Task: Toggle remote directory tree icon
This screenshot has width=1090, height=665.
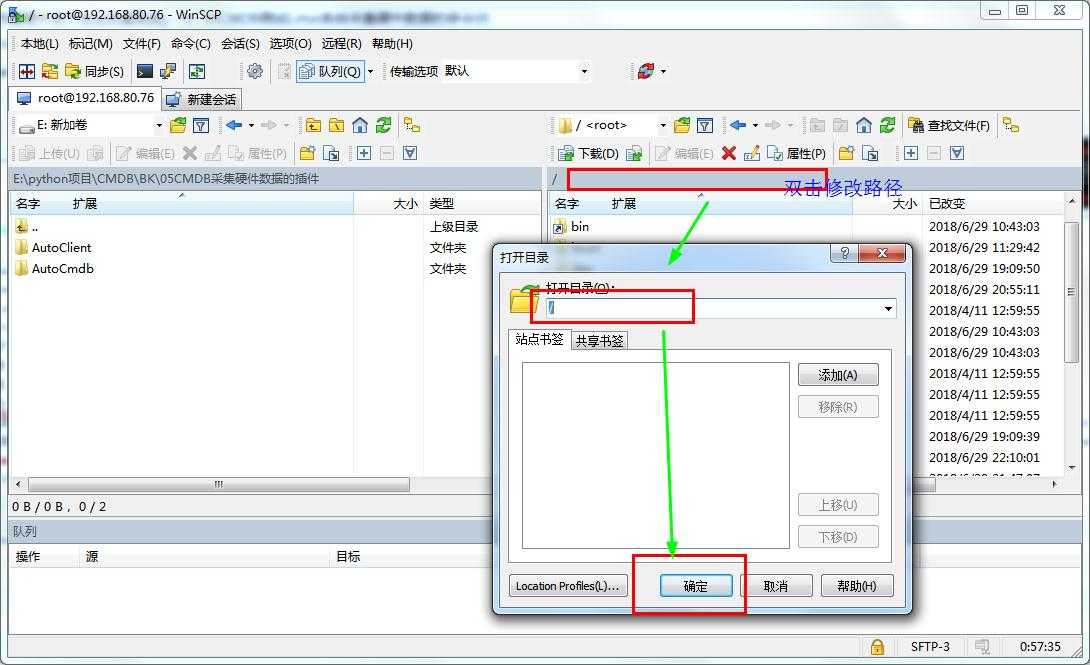Action: 1011,125
